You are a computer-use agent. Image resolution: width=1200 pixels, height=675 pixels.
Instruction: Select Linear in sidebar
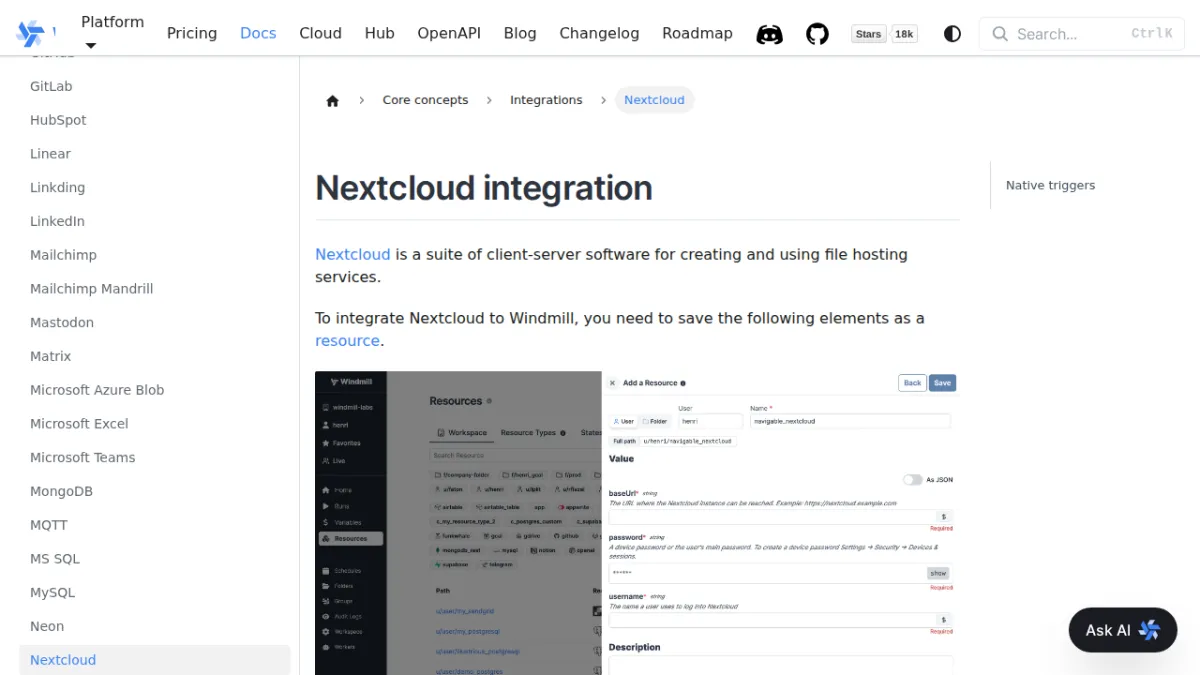50,154
